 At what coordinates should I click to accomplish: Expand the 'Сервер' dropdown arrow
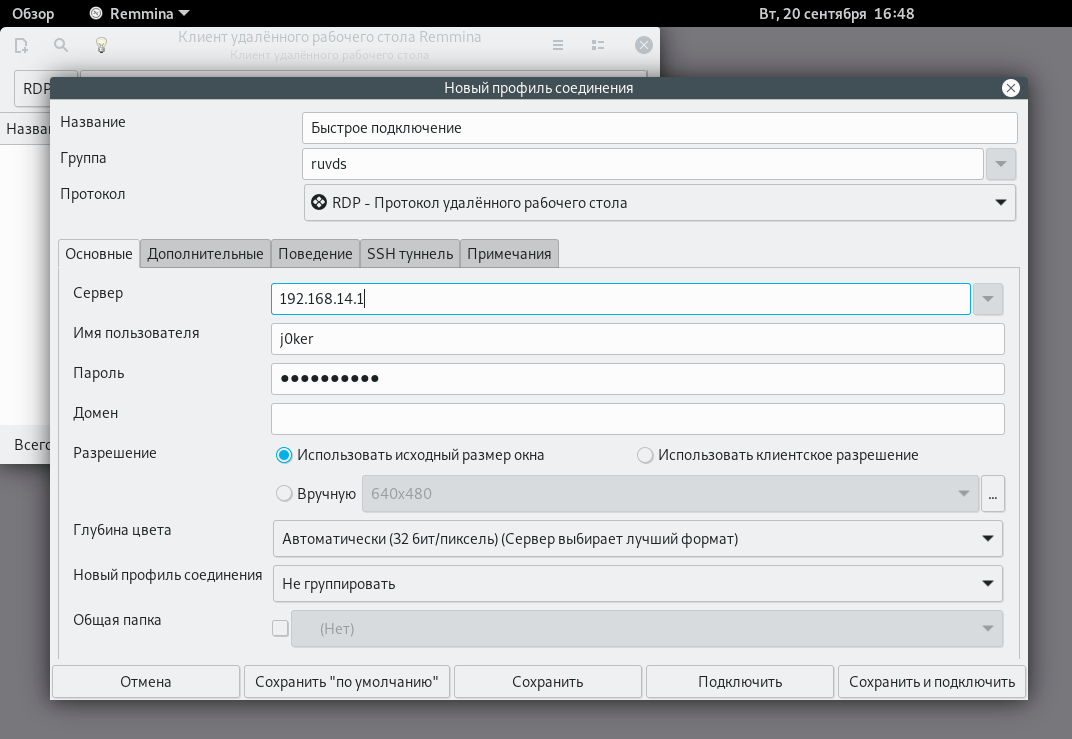click(987, 298)
